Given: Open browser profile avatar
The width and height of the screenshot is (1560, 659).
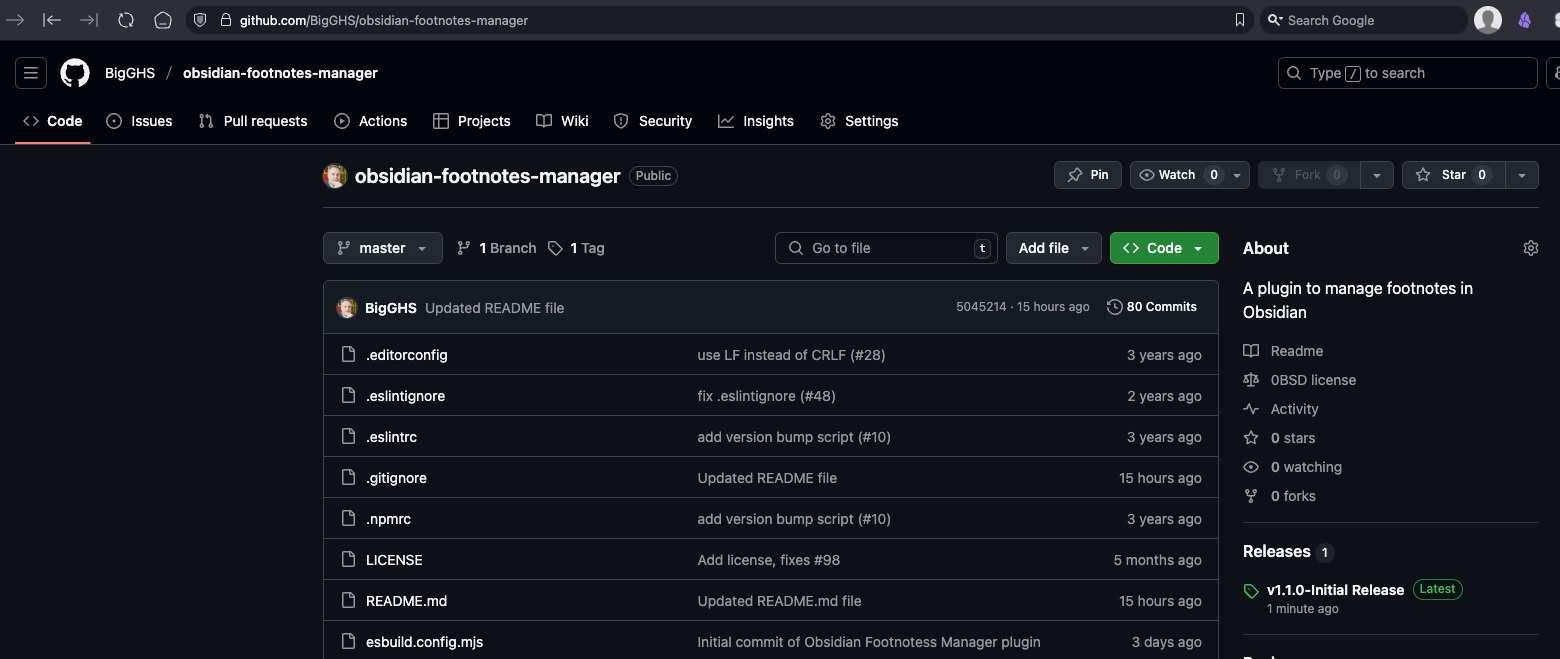Looking at the screenshot, I should coord(1488,20).
